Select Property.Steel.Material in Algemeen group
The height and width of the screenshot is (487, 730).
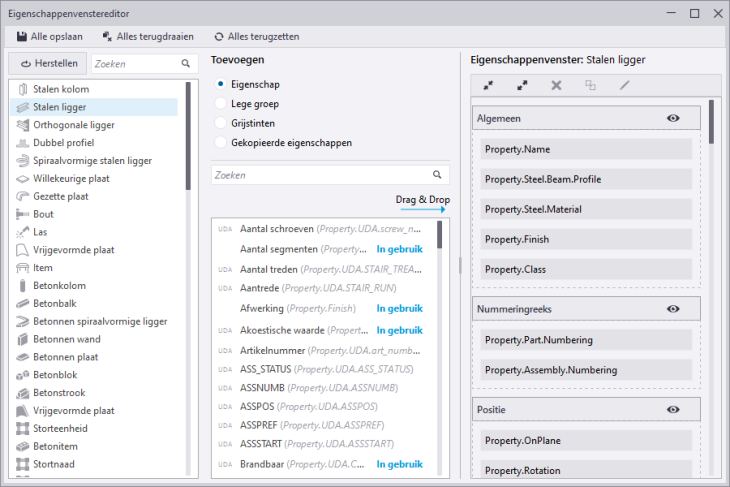click(x=585, y=210)
